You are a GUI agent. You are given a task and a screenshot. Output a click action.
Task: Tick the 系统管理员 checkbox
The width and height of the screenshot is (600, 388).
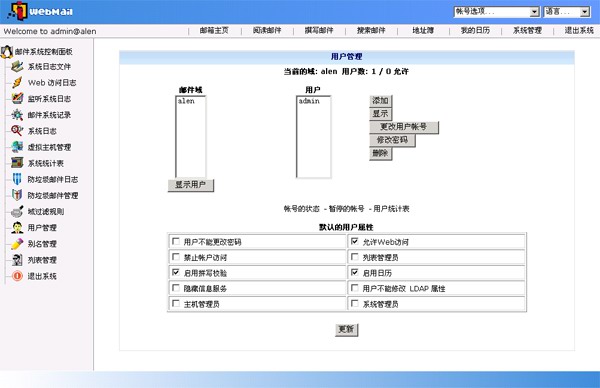(355, 304)
